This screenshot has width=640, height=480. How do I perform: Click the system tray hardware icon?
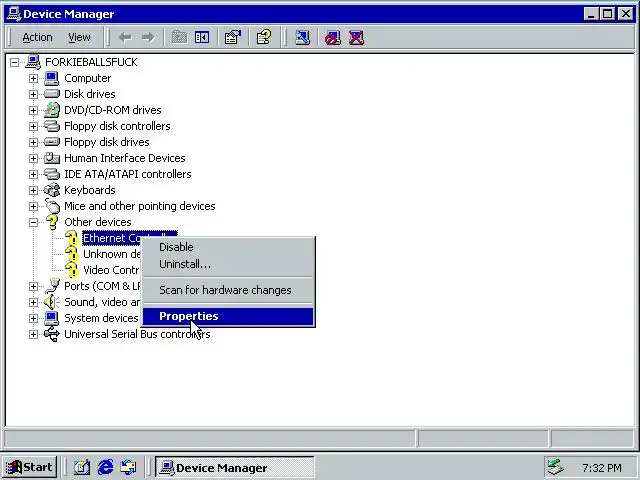coord(556,467)
